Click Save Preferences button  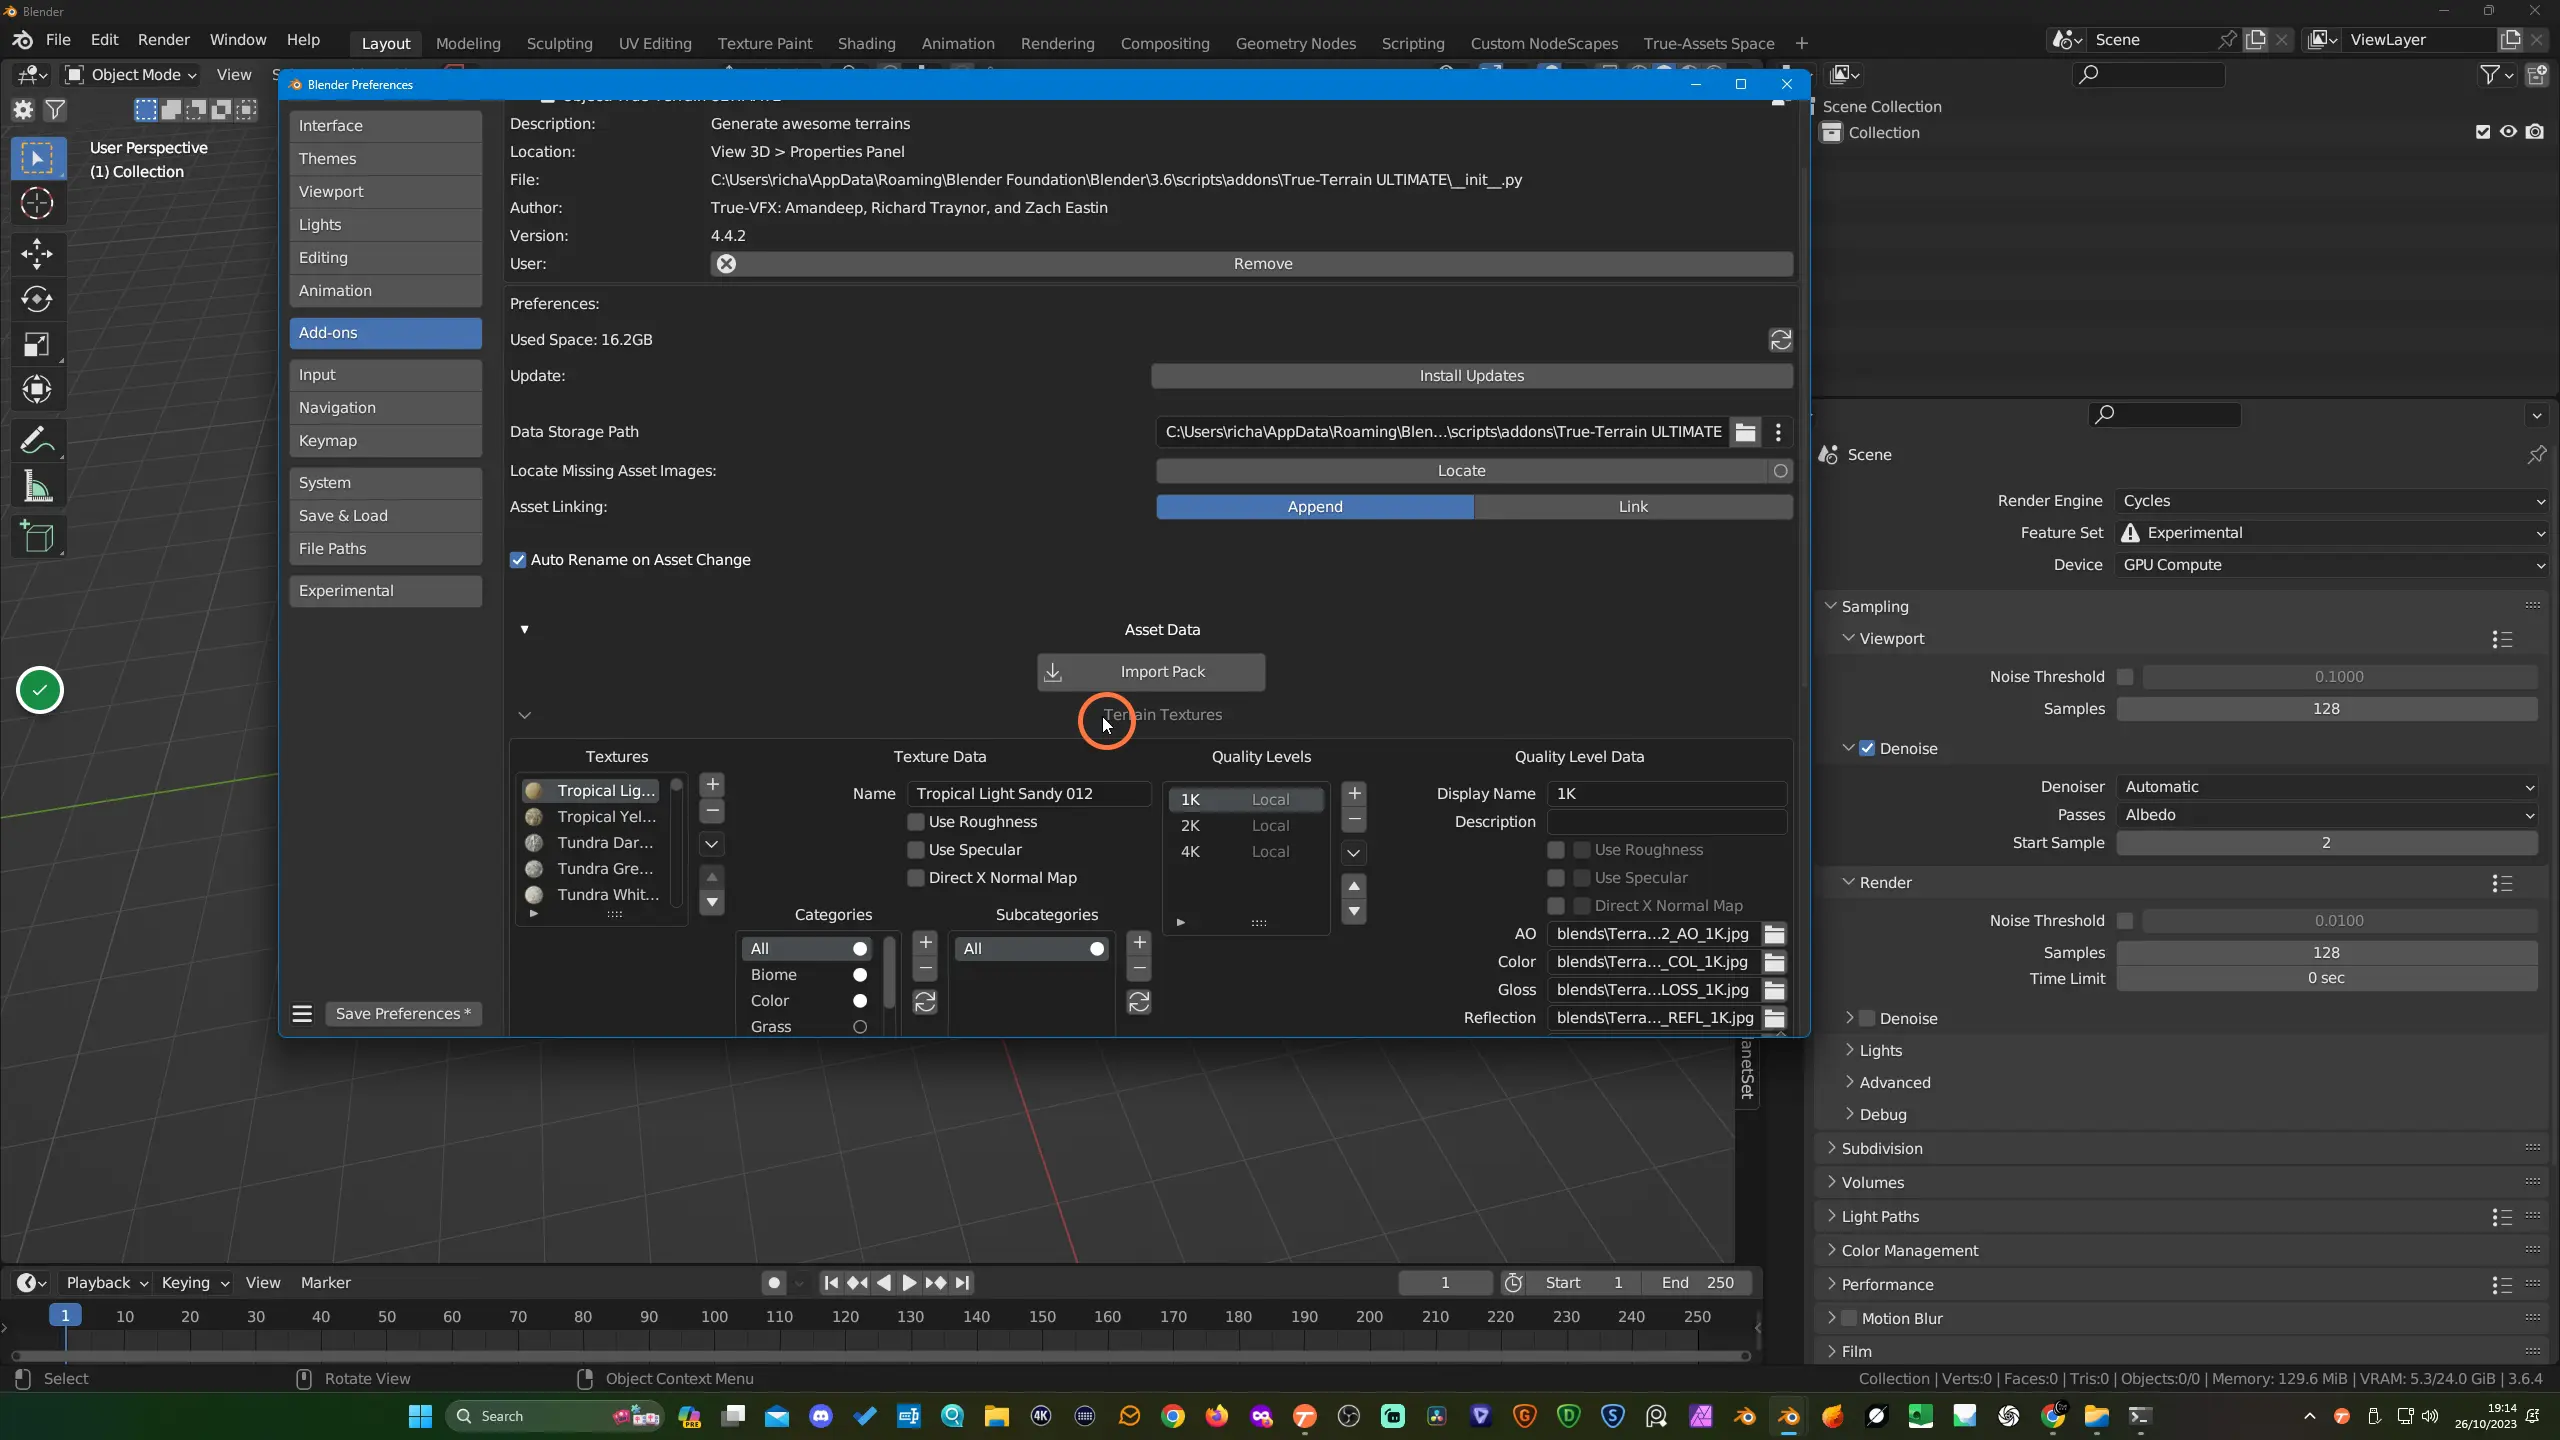click(x=403, y=1014)
